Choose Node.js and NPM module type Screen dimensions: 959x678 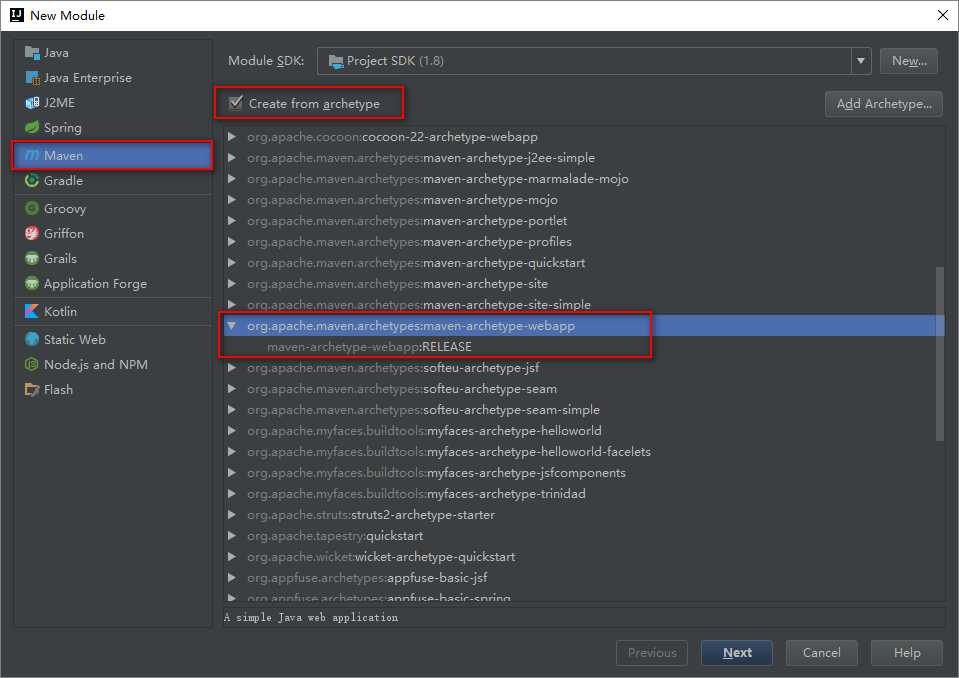point(113,364)
